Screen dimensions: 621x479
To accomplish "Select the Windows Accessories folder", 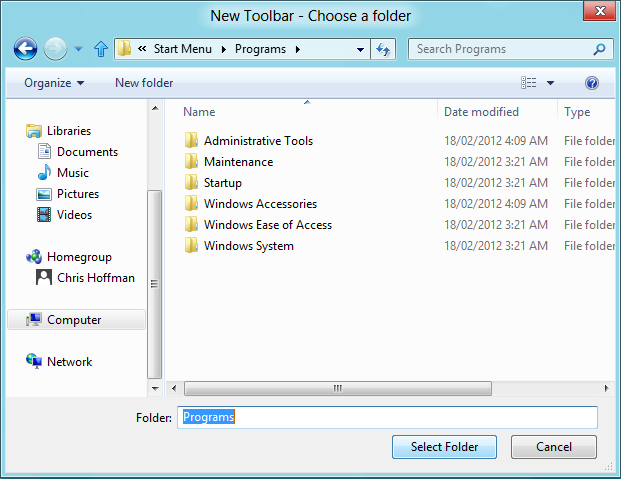I will click(260, 204).
